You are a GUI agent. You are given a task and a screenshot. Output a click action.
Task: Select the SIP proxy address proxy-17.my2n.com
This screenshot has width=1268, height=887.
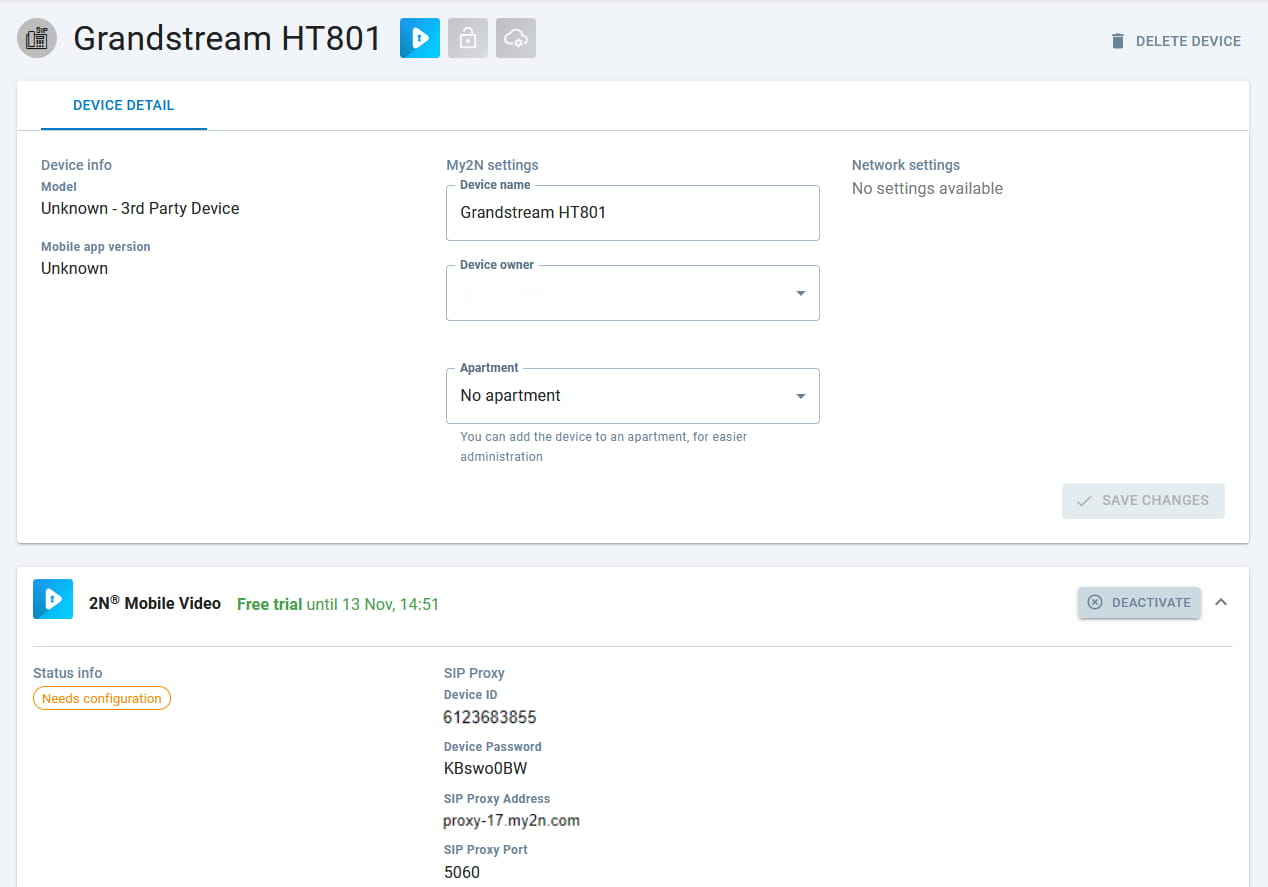[512, 821]
